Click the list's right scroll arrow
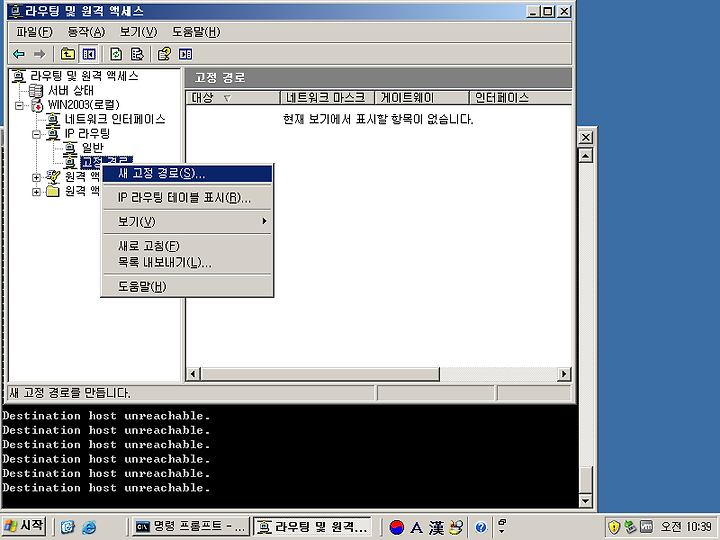 (564, 374)
